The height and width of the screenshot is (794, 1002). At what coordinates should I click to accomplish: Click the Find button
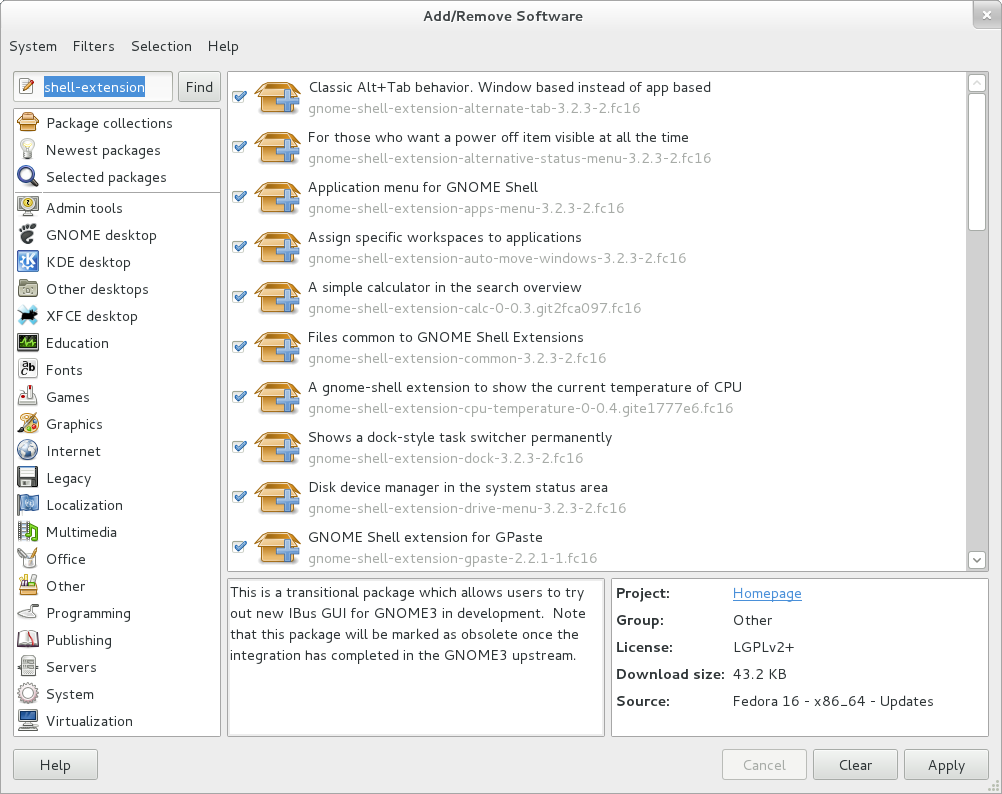[199, 87]
